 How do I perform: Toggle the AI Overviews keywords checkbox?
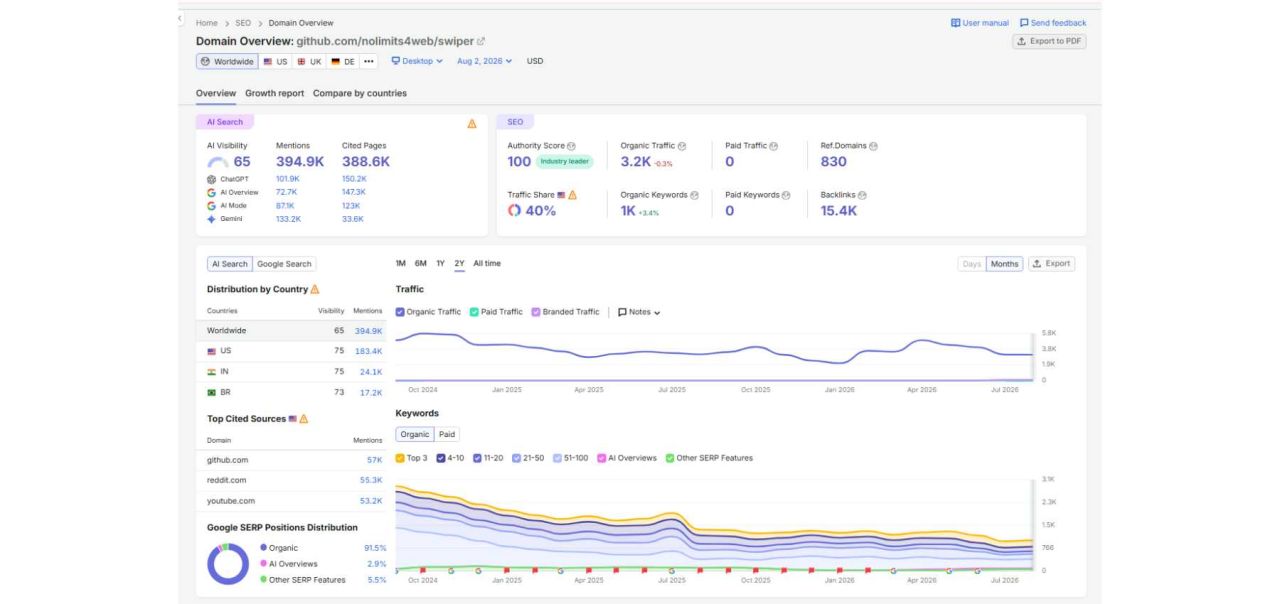coord(602,458)
